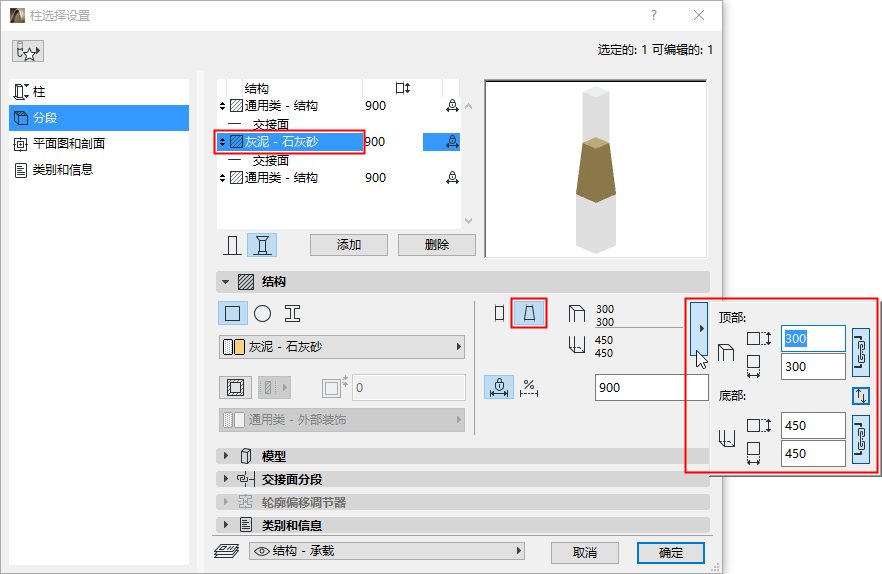Screen dimensions: 882x574
Task: Toggle height lock icon of last segment row
Action: pyautogui.click(x=452, y=178)
